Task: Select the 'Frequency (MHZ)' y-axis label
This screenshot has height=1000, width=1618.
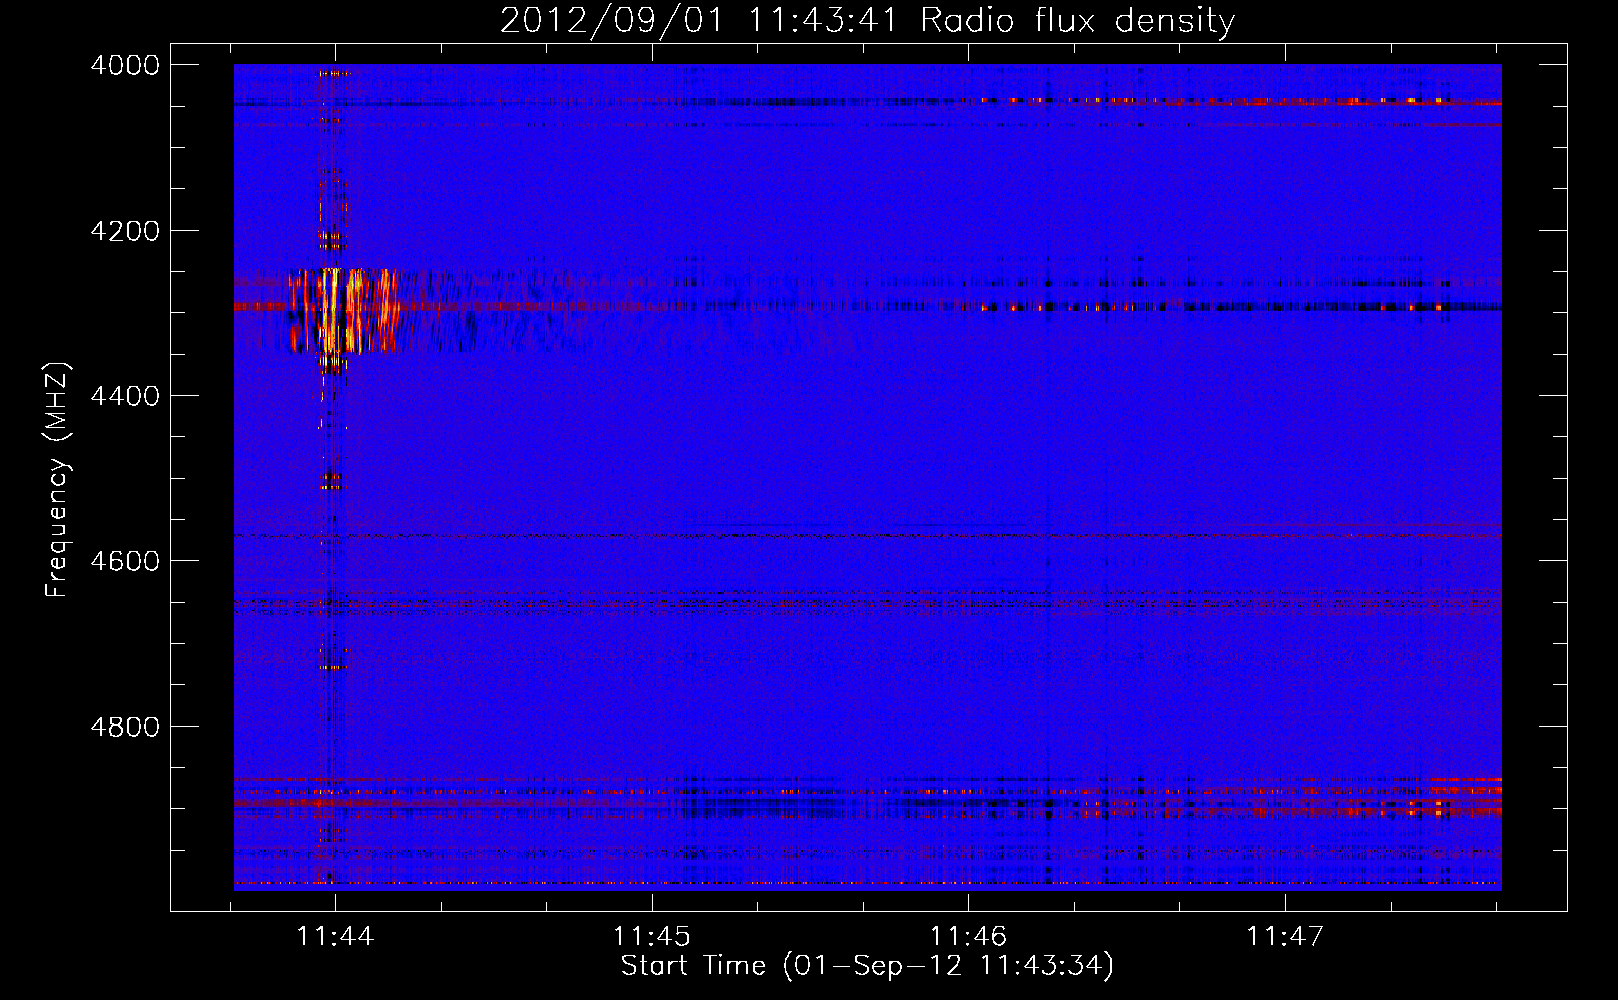Action: click(x=57, y=480)
